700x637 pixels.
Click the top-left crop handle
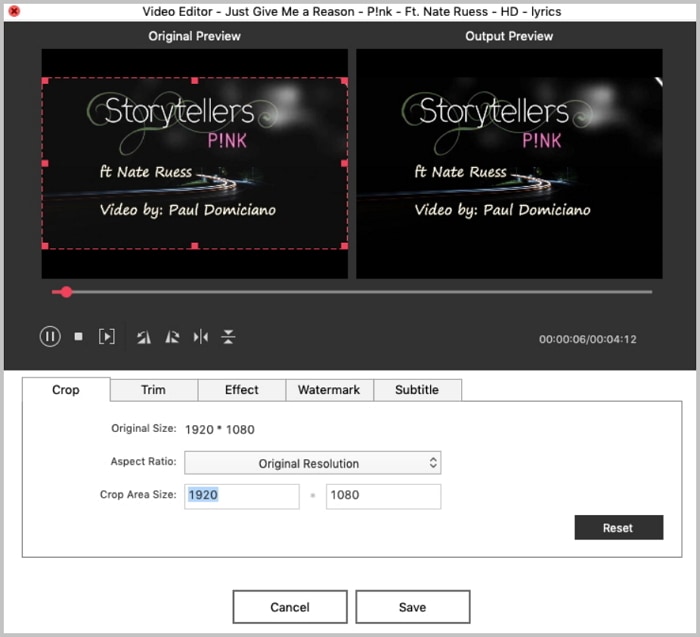[x=45, y=81]
